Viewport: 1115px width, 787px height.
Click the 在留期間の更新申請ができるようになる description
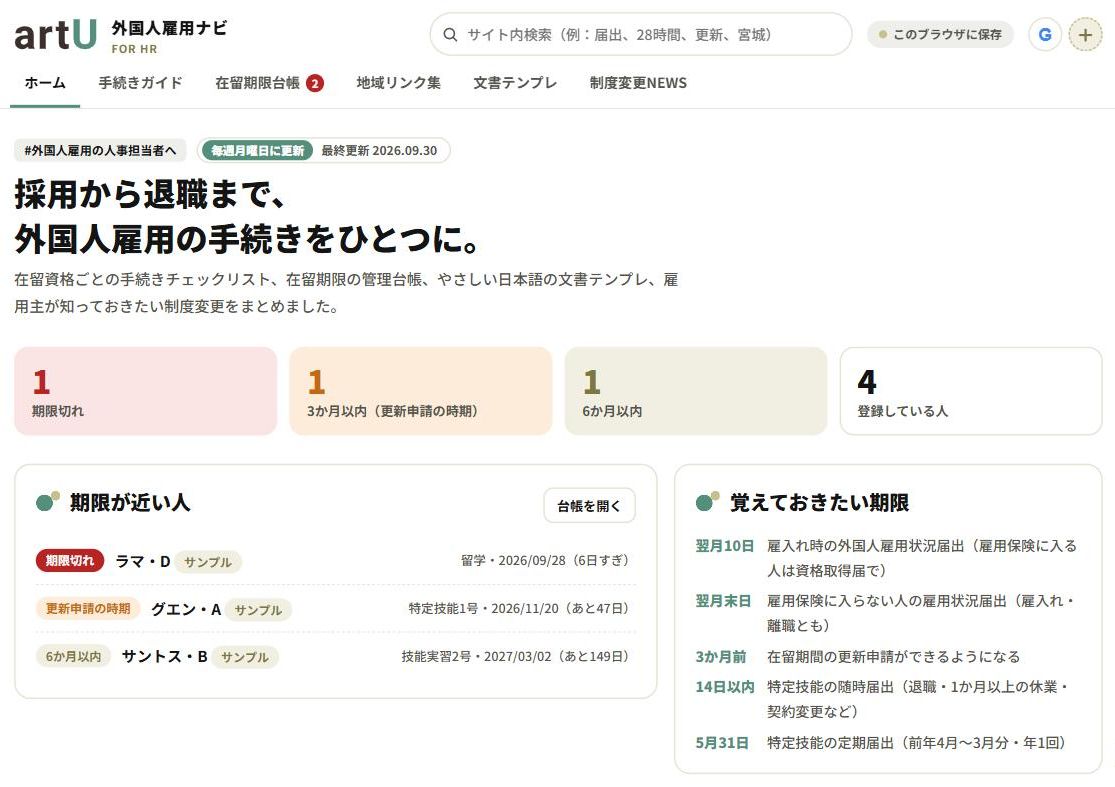coord(893,656)
